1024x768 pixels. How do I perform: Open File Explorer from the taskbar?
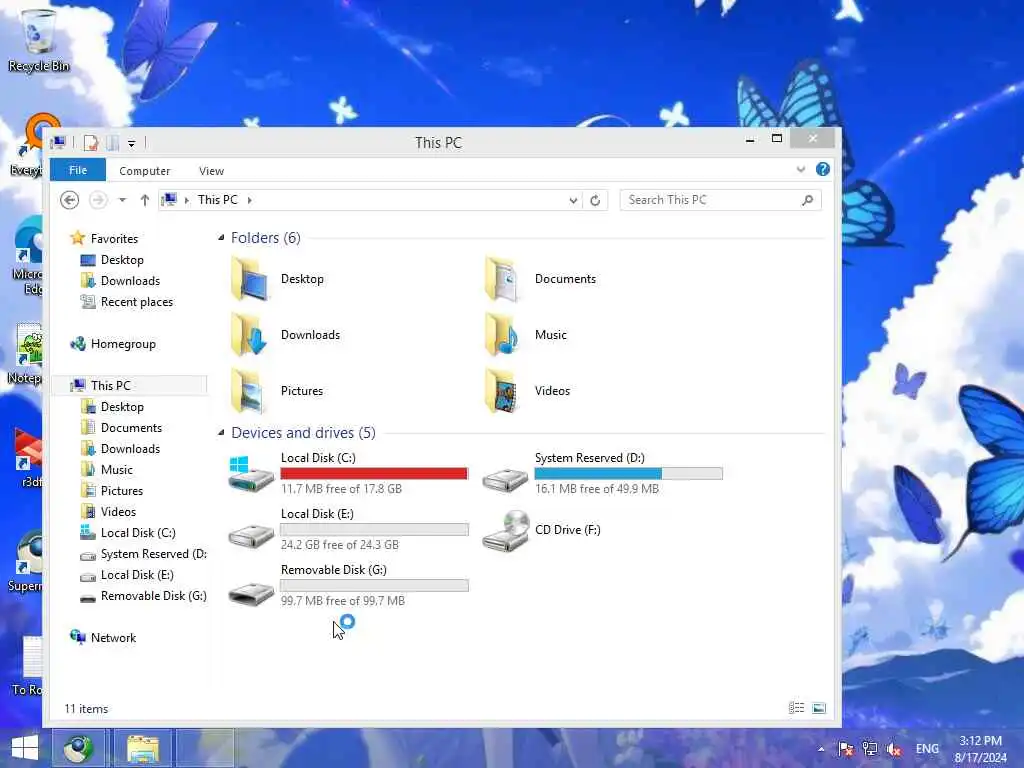(x=143, y=748)
